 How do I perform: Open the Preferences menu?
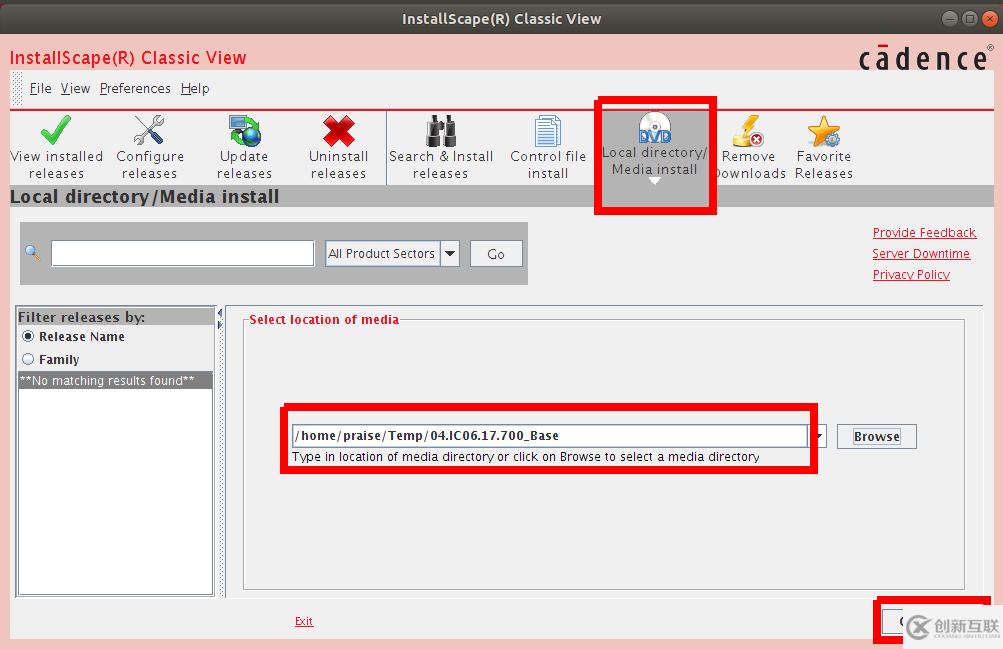134,88
